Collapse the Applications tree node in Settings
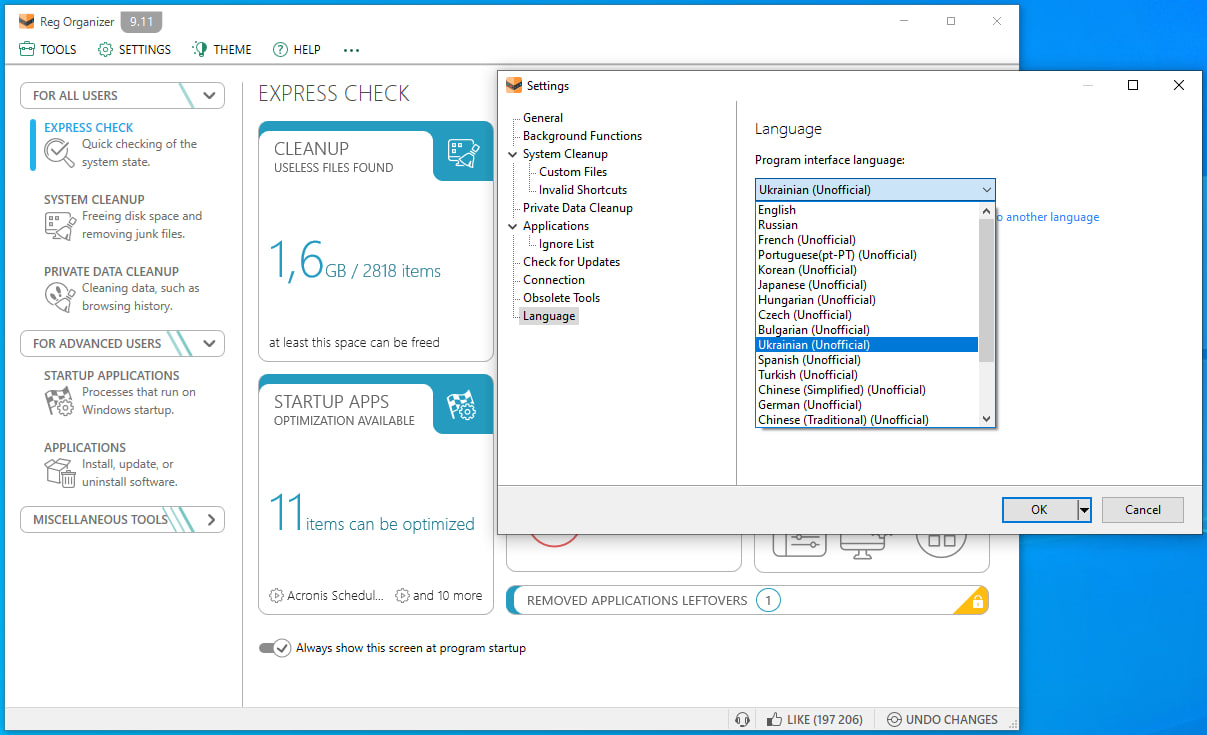Screen dimensions: 1207x735 pos(513,226)
